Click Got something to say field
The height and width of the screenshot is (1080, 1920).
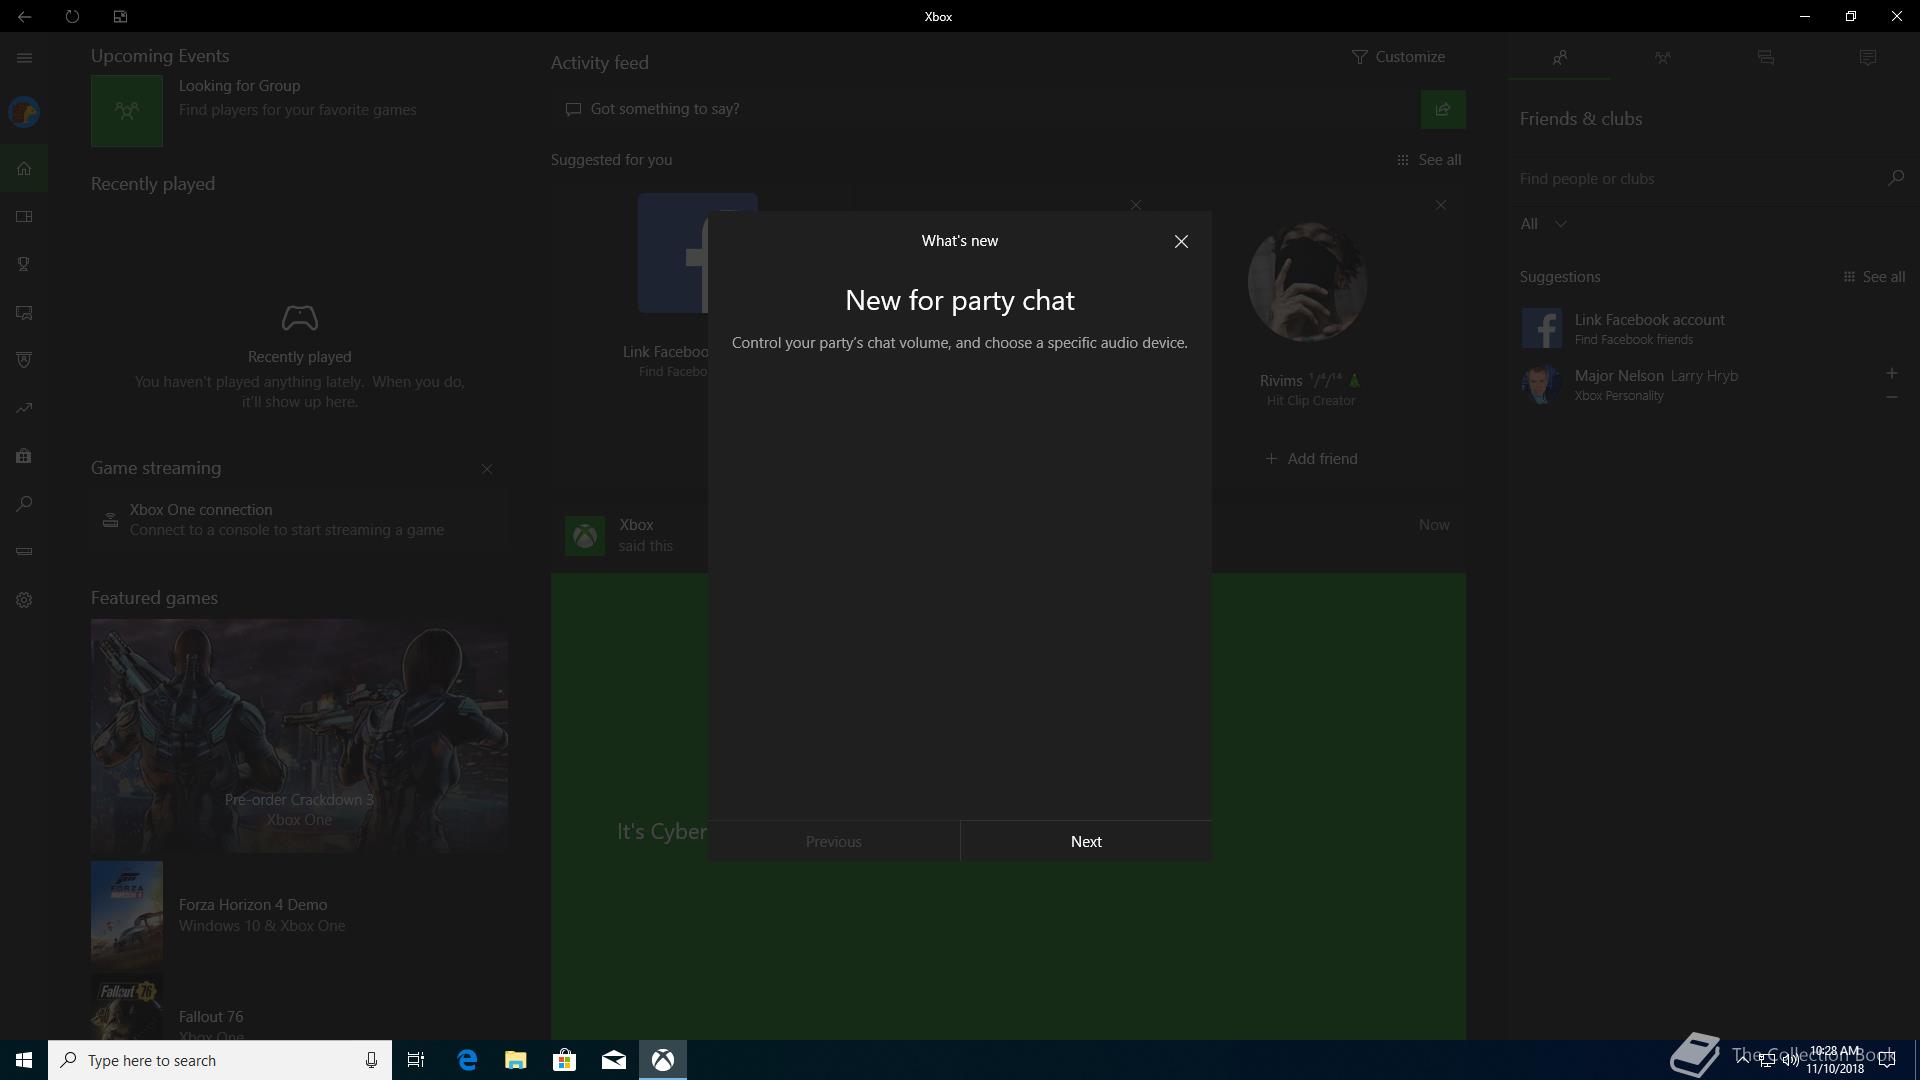985,110
